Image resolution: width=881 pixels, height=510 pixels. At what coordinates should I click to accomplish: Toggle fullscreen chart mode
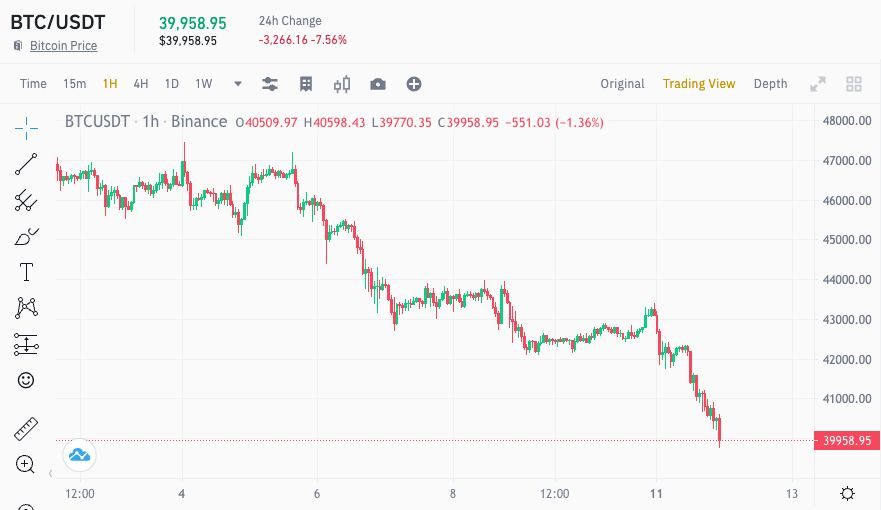click(x=818, y=84)
